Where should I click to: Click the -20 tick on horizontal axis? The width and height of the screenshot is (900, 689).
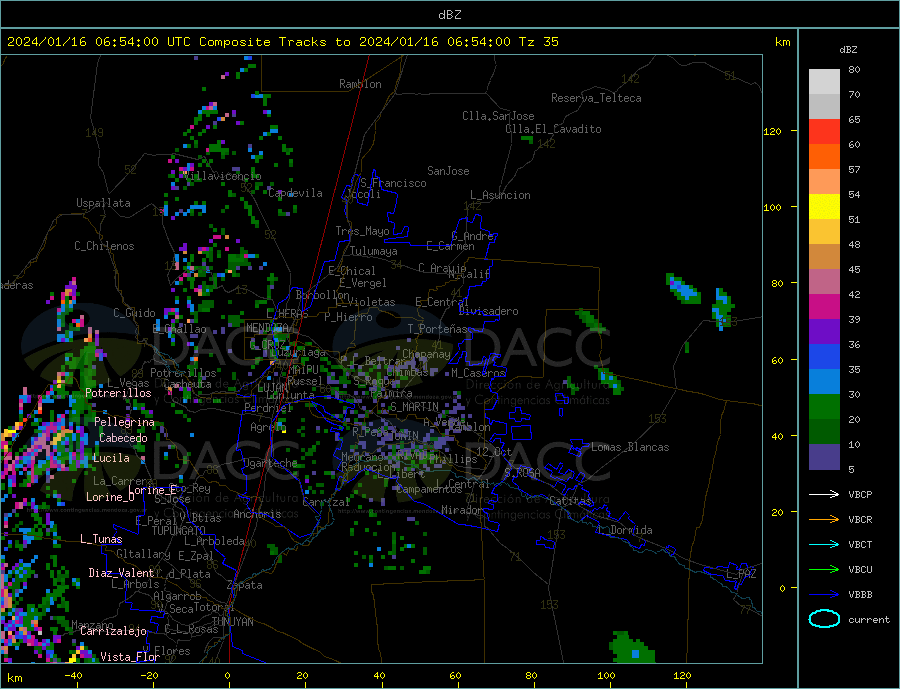coord(149,676)
